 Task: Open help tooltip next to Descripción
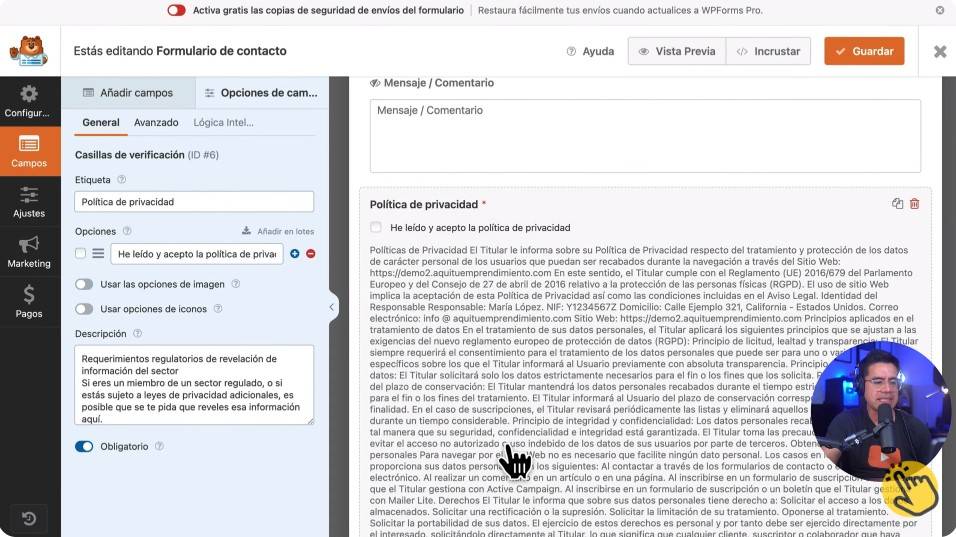(137, 333)
